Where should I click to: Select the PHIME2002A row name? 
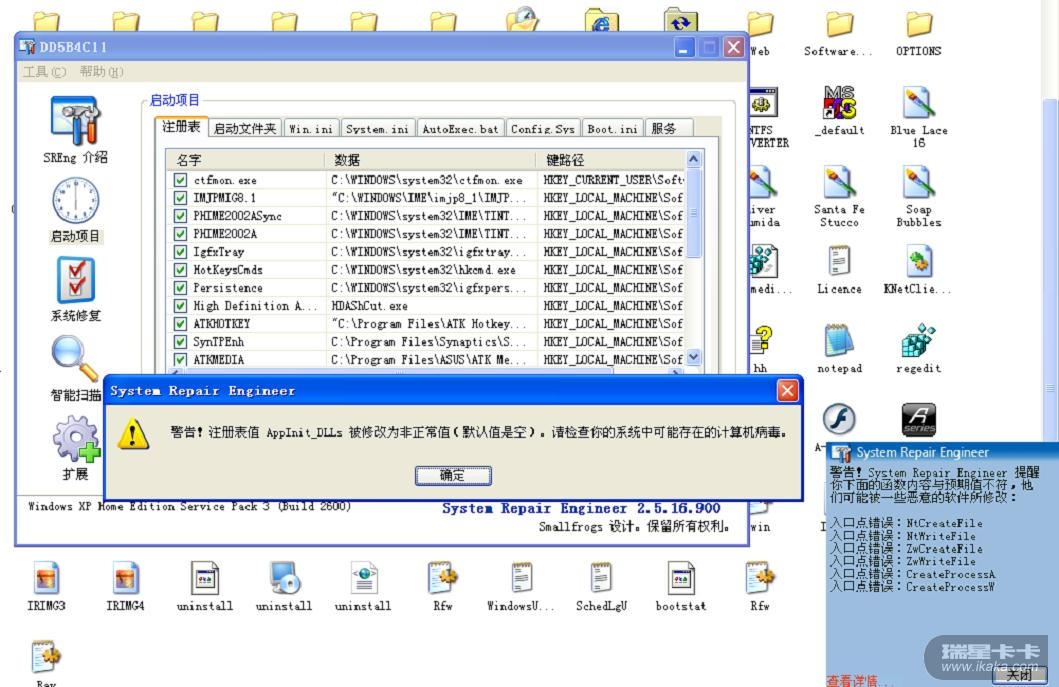225,234
